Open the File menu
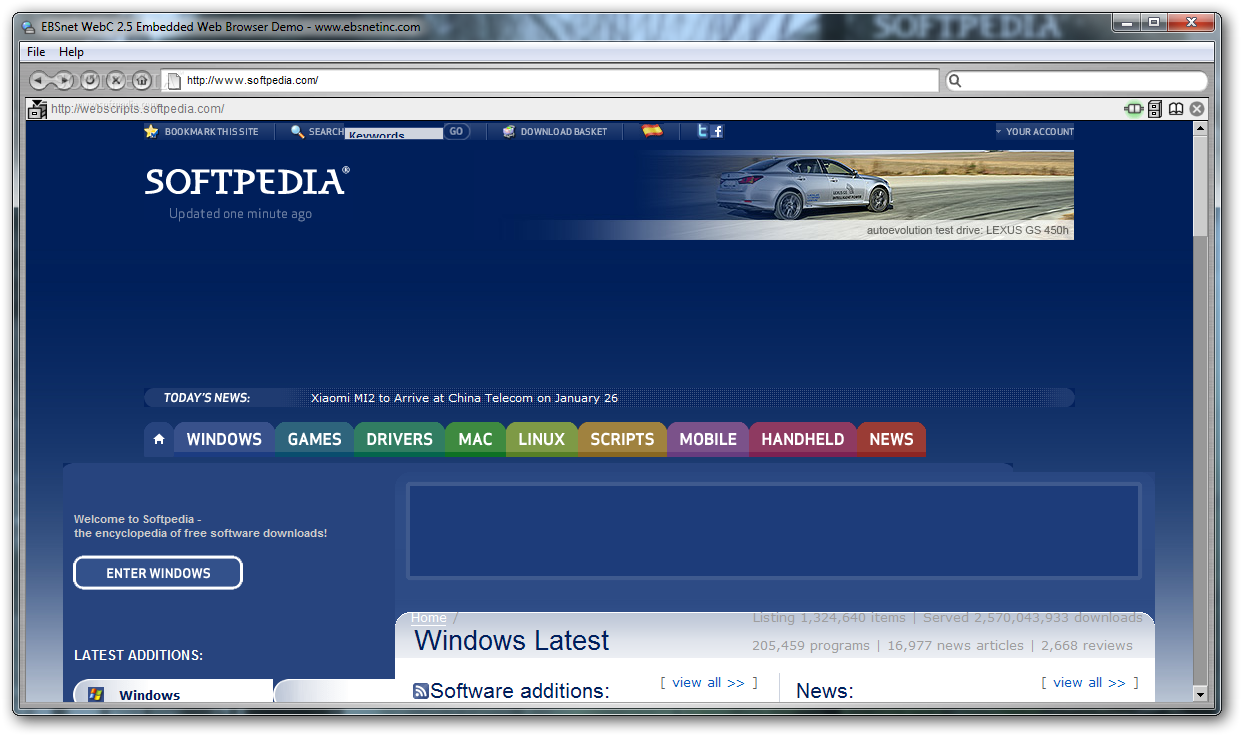Image resolution: width=1242 pixels, height=736 pixels. (x=36, y=52)
